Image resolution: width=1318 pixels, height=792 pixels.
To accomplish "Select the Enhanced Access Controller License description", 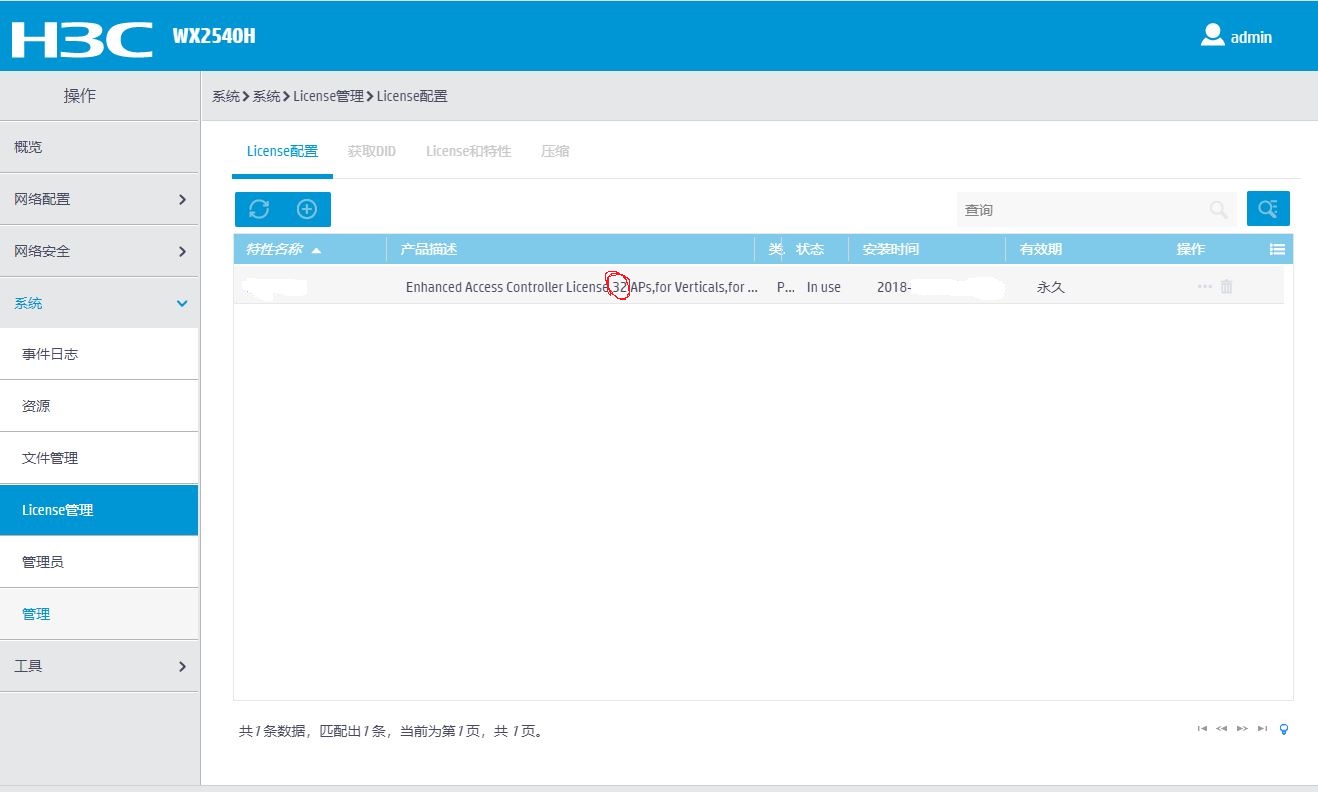I will click(582, 287).
